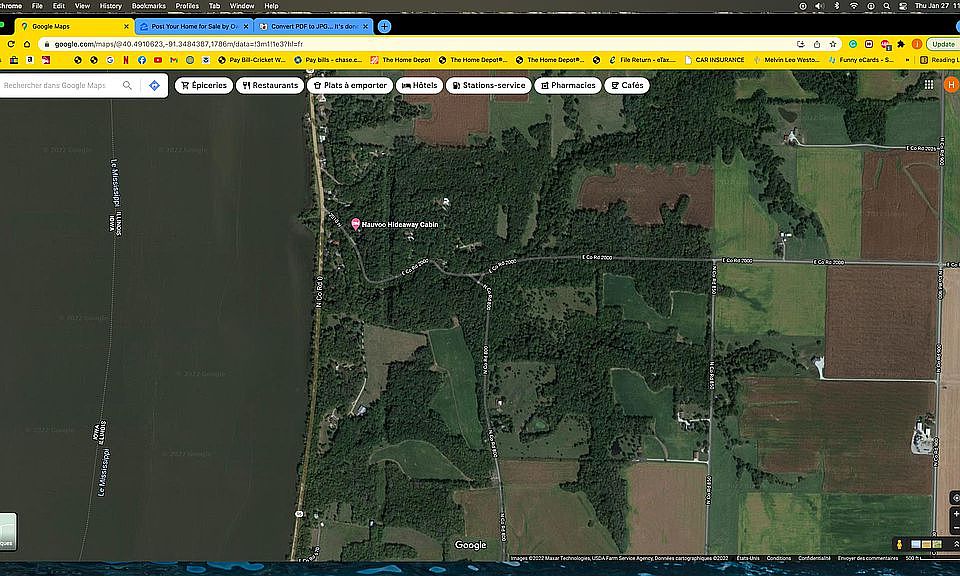
Task: Select the first layer thumbnail beside pegman
Action: 916,544
